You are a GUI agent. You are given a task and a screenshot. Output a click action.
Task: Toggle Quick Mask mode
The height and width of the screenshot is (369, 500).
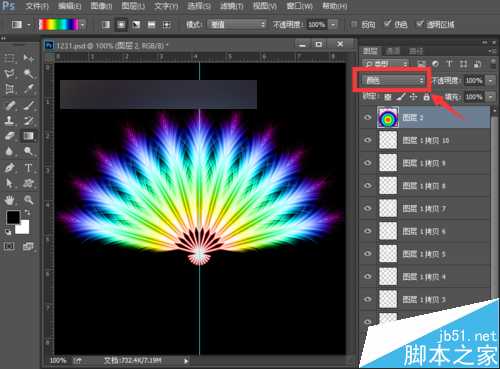click(x=9, y=246)
